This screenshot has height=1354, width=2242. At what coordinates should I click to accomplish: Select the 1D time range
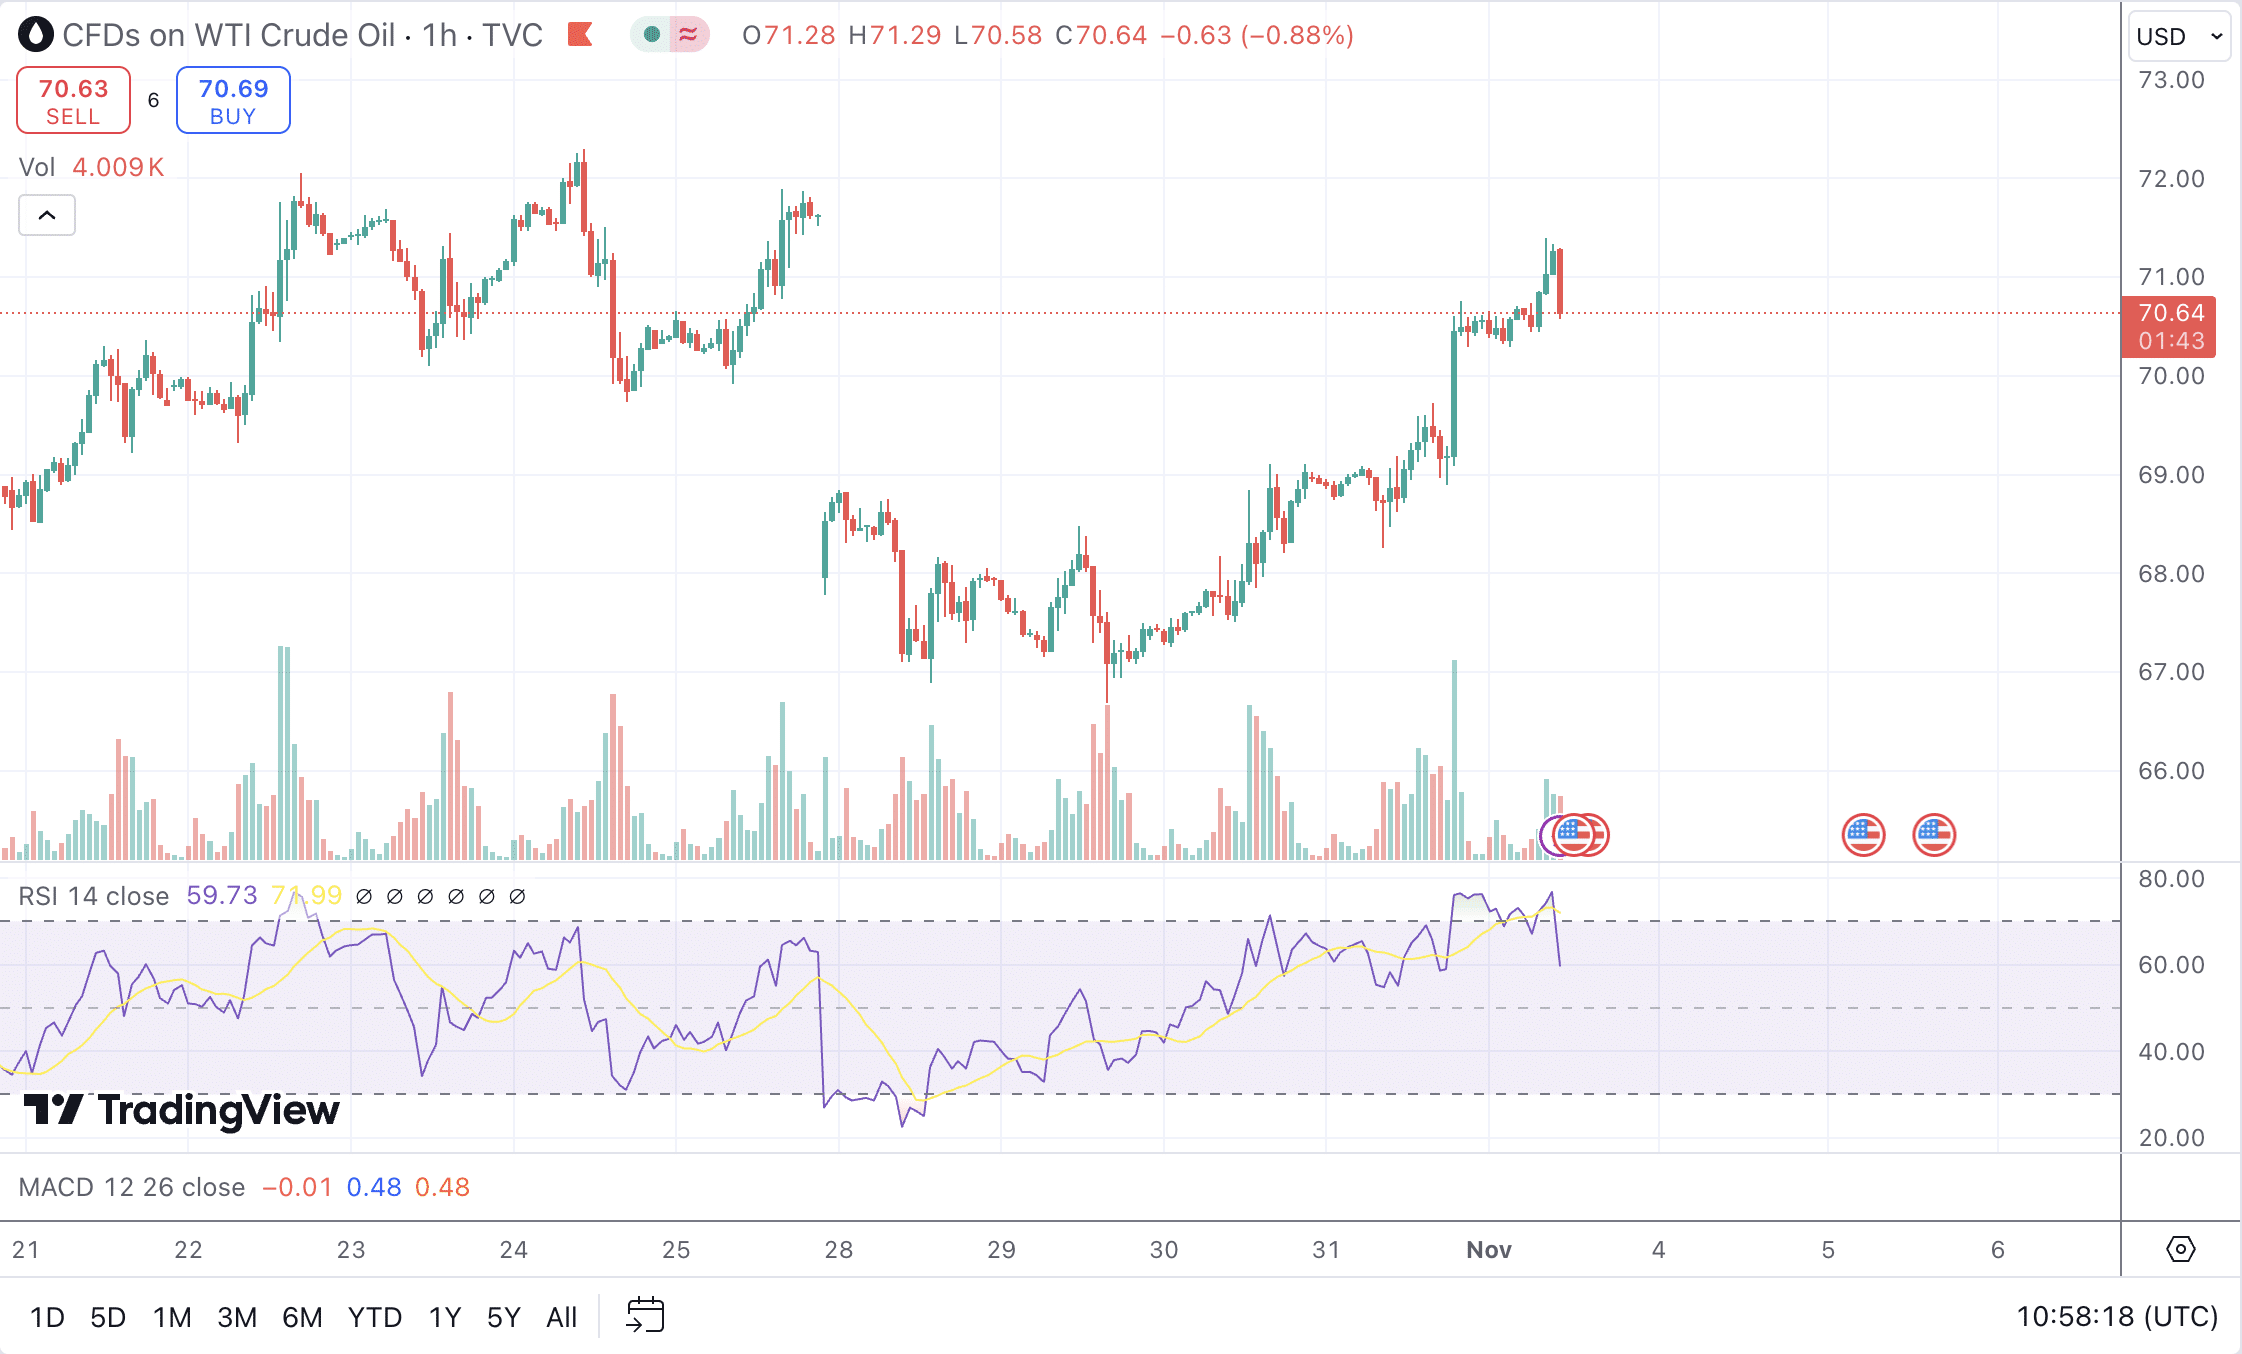point(47,1317)
